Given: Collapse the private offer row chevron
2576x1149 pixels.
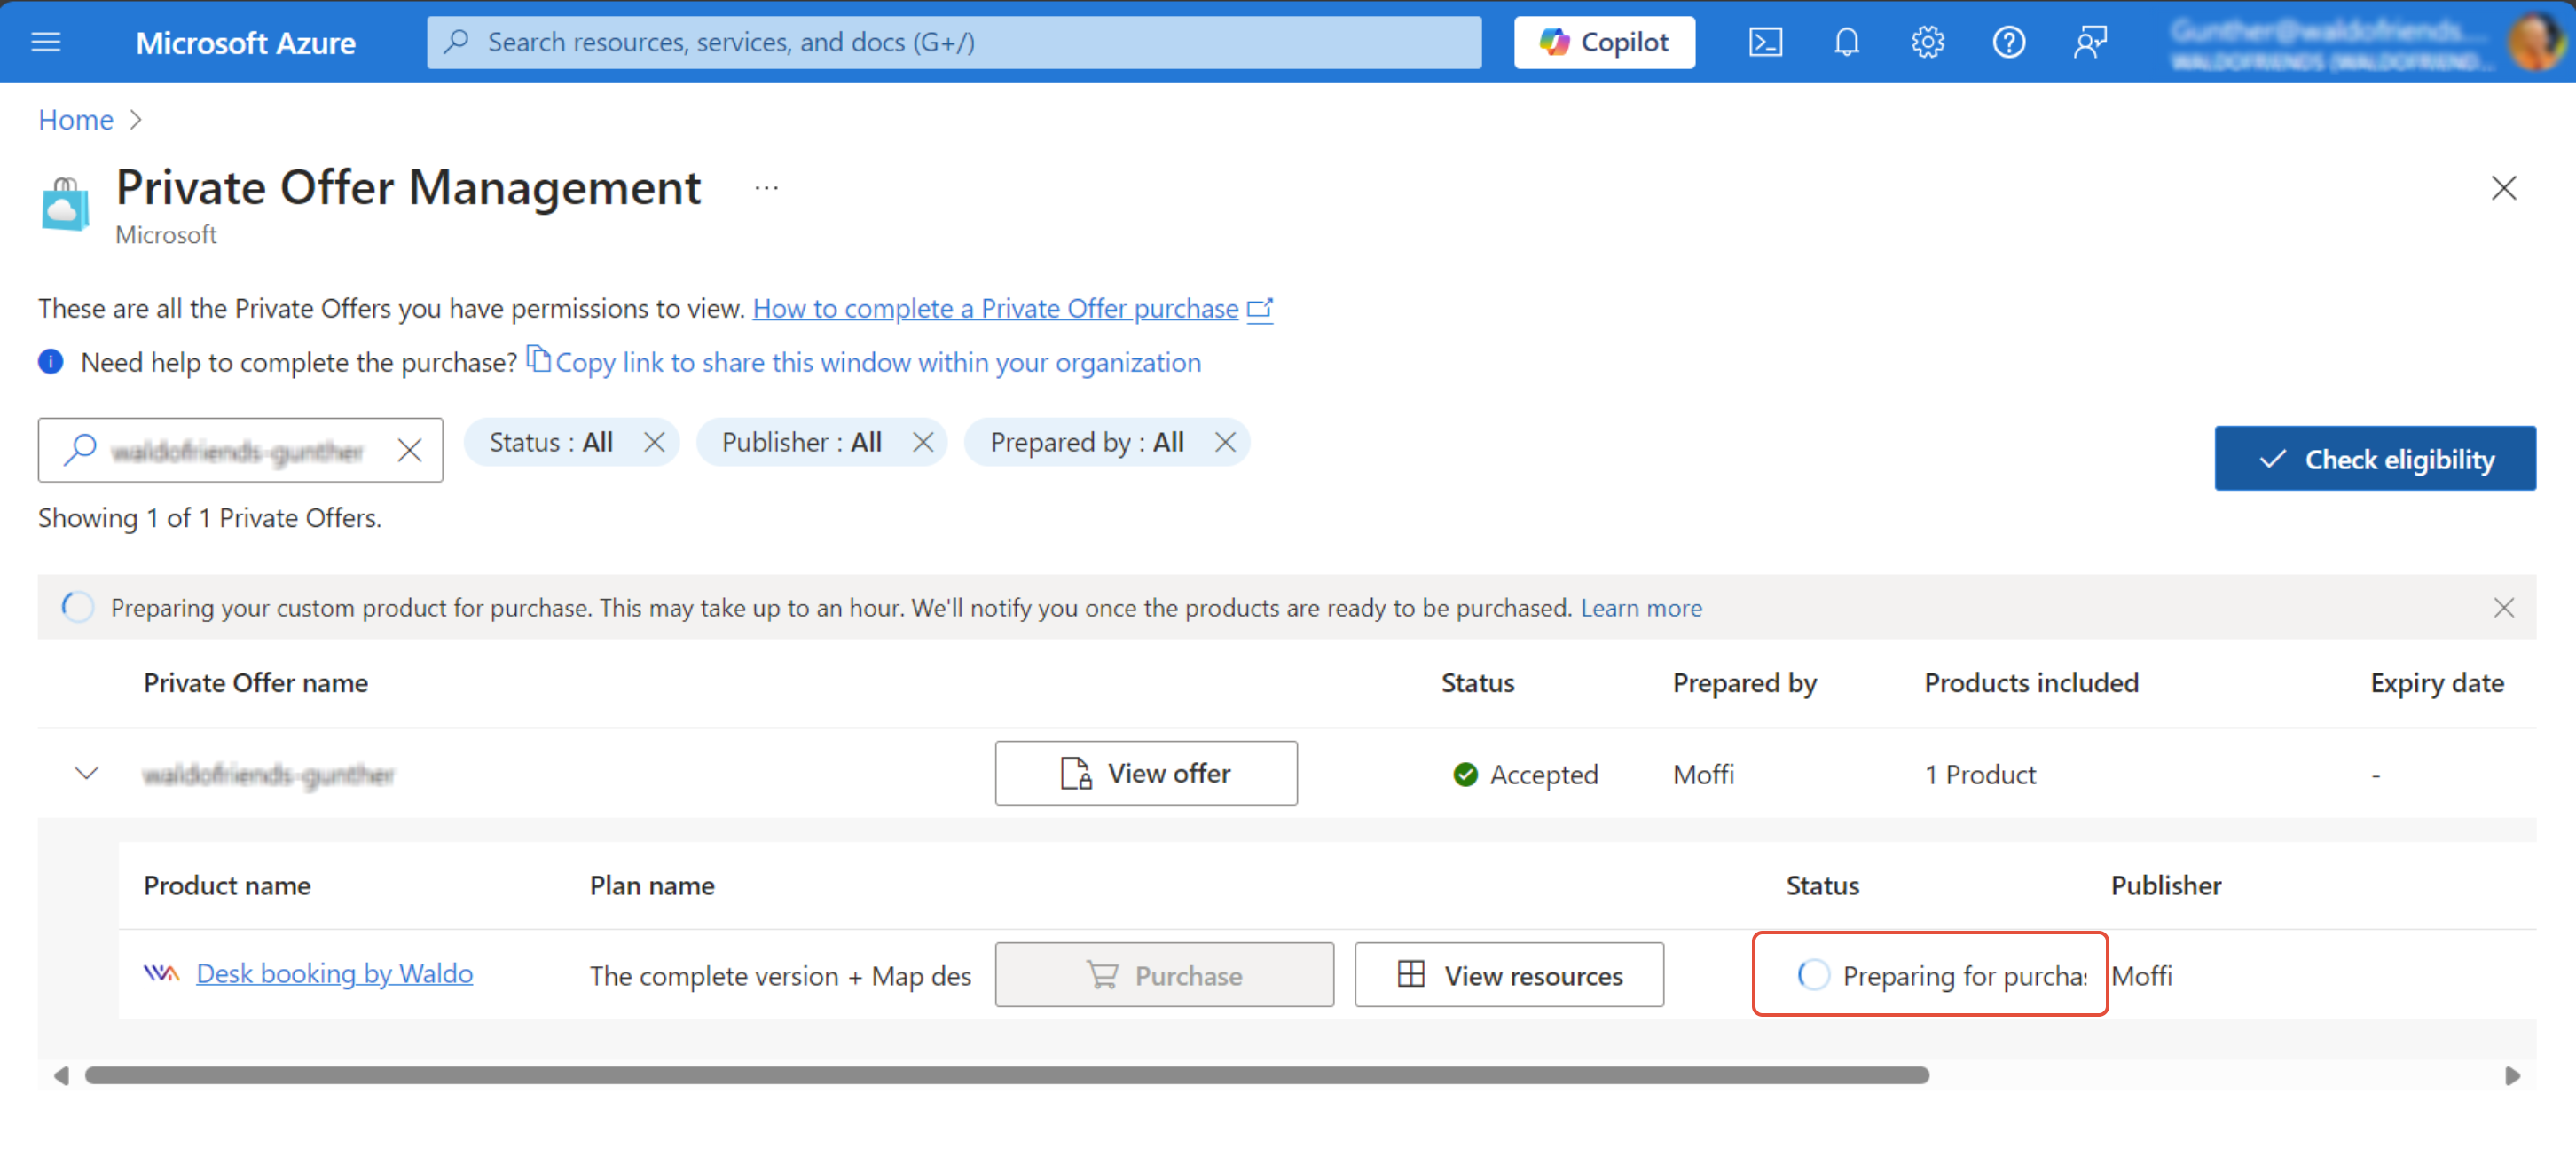Looking at the screenshot, I should pyautogui.click(x=86, y=773).
